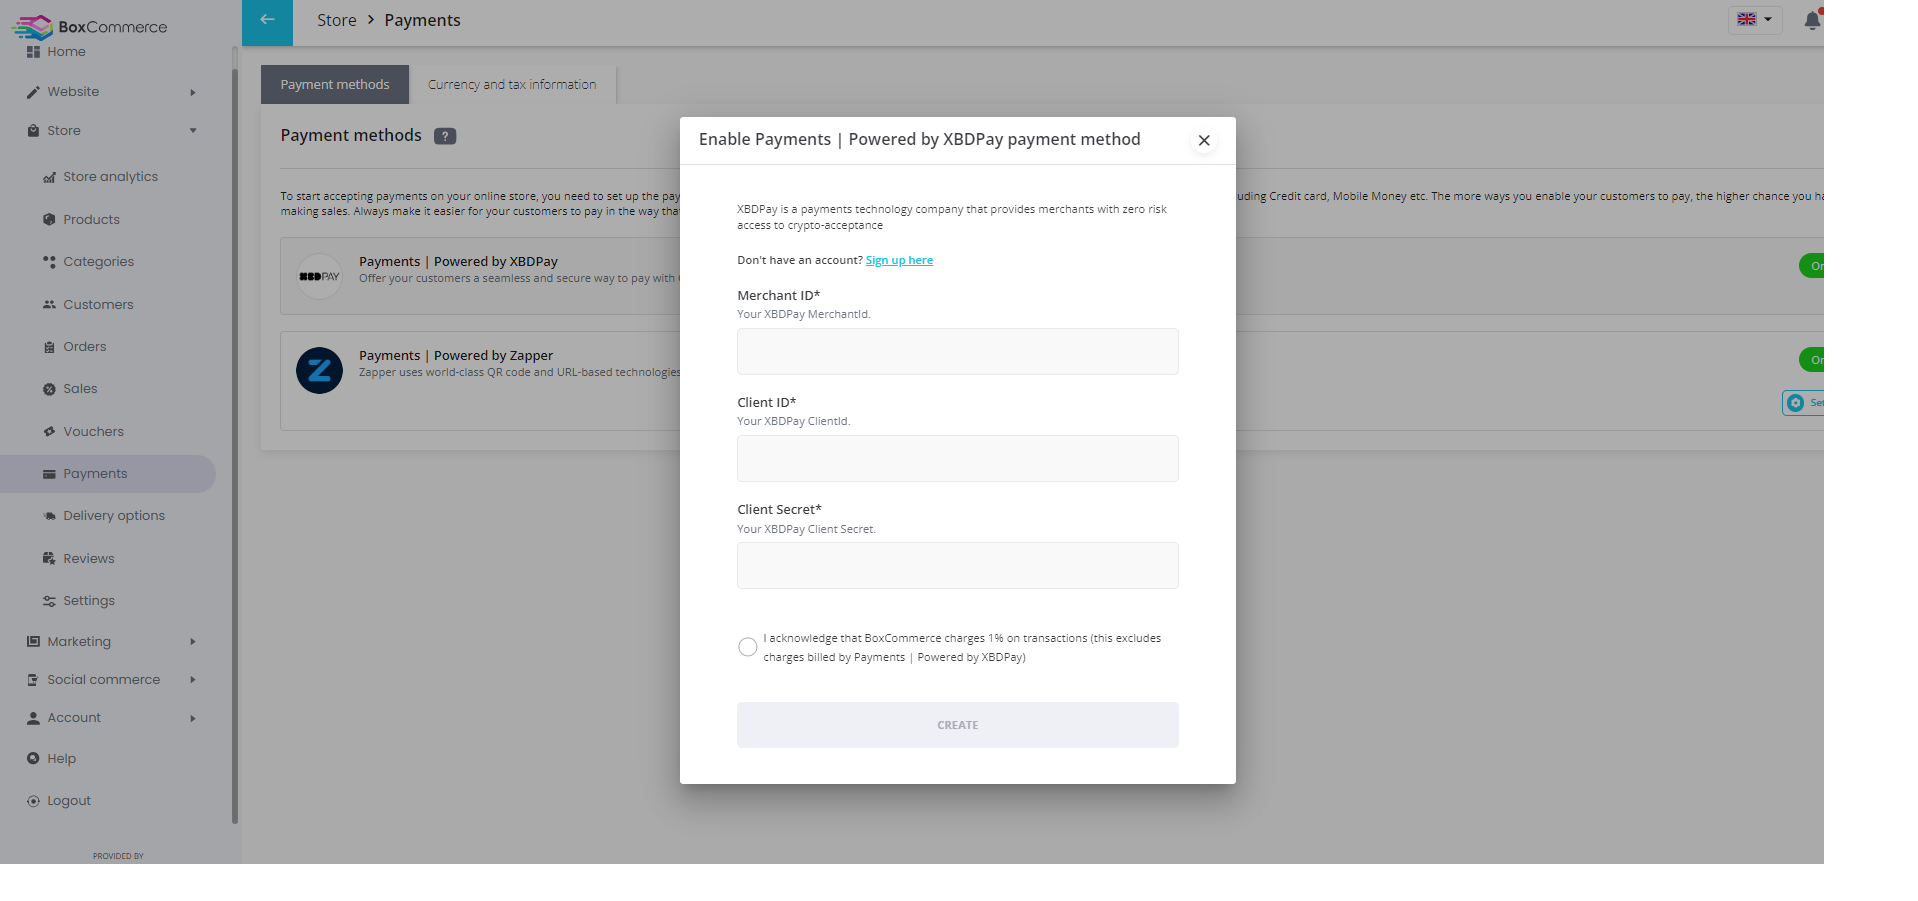Expand the Account submenu arrow
The height and width of the screenshot is (901, 1918).
[x=193, y=718]
